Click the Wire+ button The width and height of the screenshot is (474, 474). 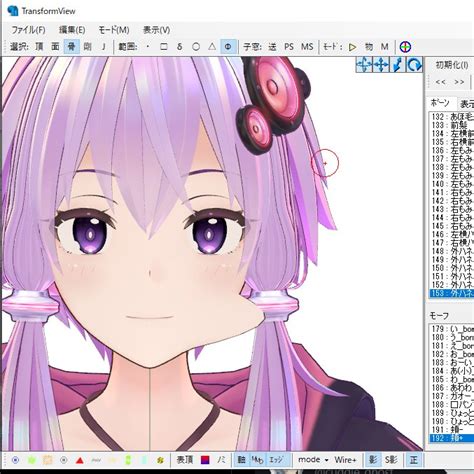[x=345, y=460]
